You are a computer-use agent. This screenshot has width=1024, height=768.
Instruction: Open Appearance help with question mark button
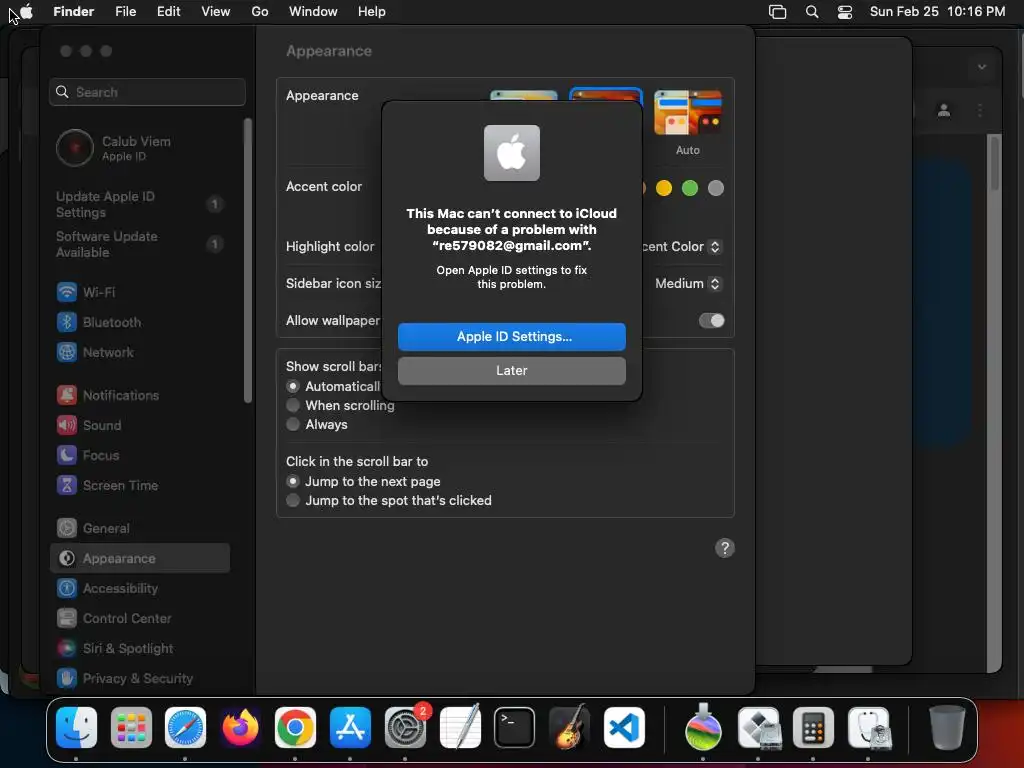tap(724, 548)
